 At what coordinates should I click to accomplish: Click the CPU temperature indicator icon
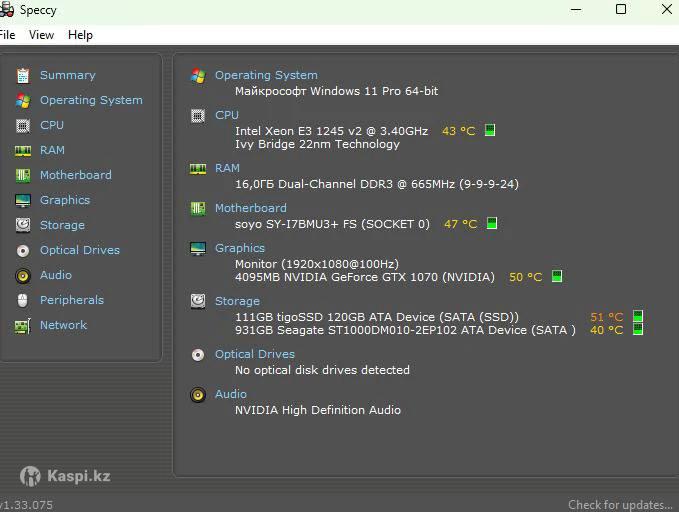click(x=490, y=131)
